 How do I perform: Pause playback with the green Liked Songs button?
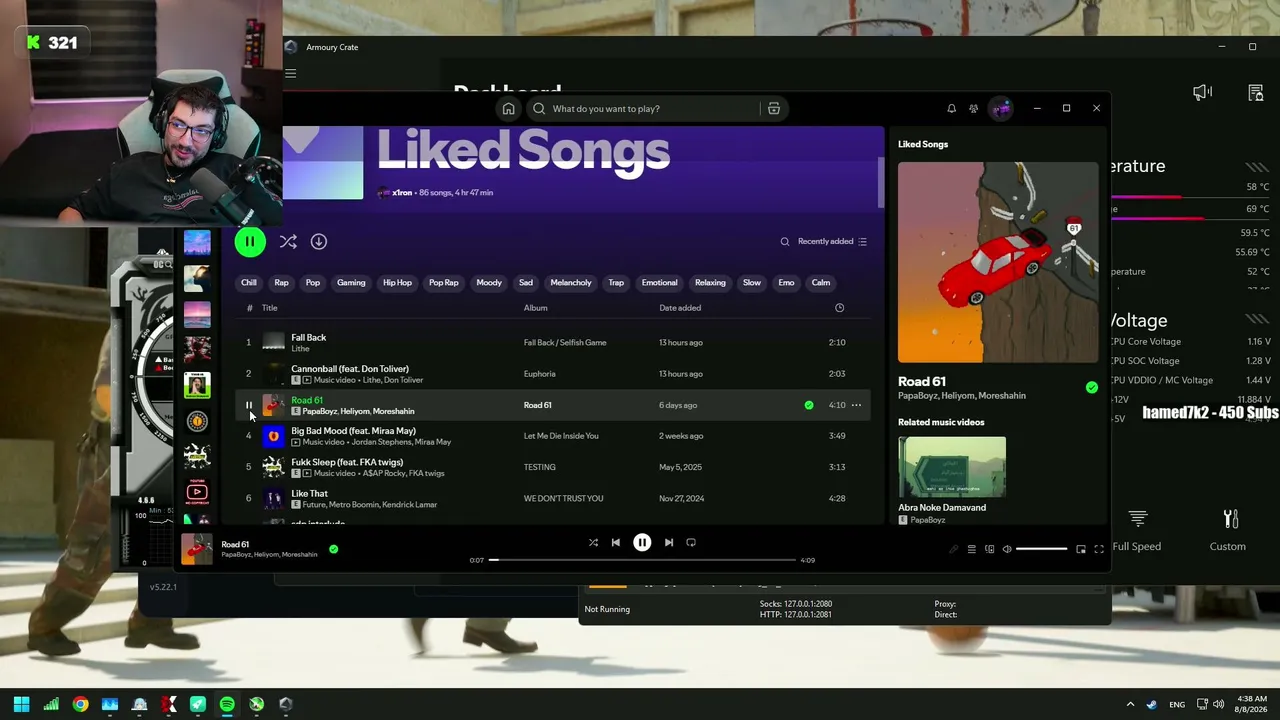tap(250, 241)
